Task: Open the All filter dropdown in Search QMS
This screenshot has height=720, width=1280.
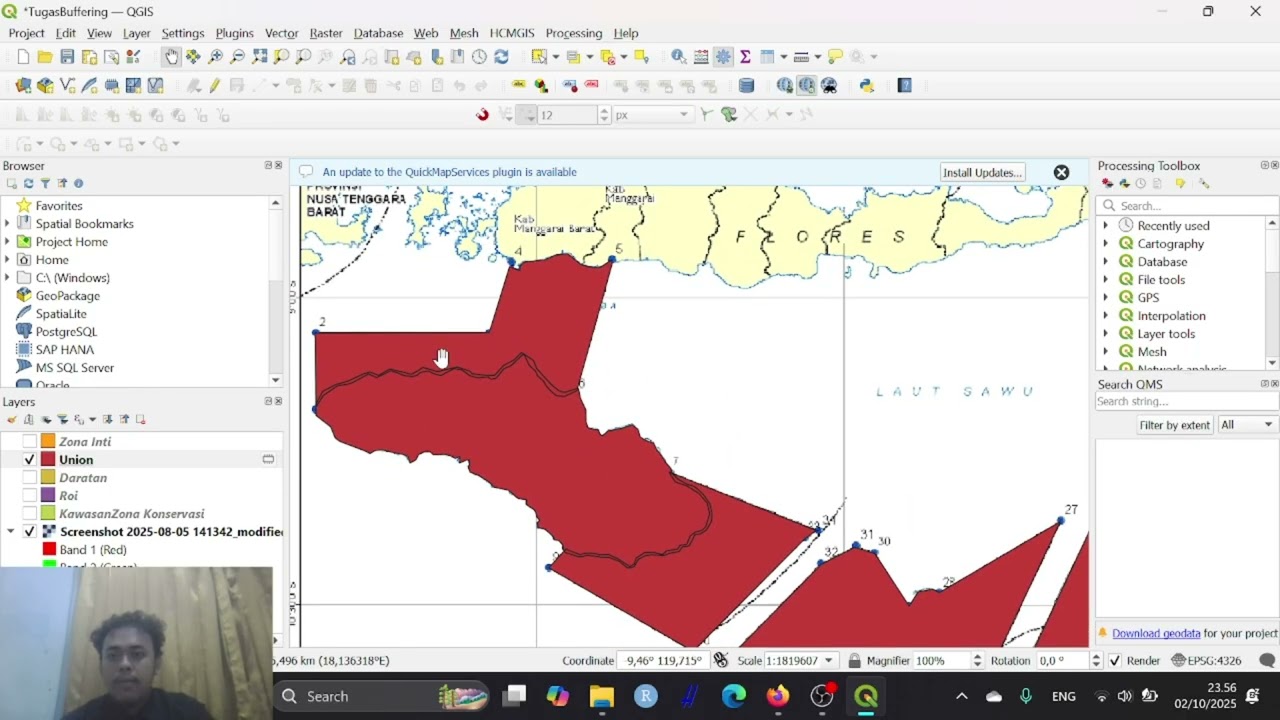Action: tap(1247, 425)
